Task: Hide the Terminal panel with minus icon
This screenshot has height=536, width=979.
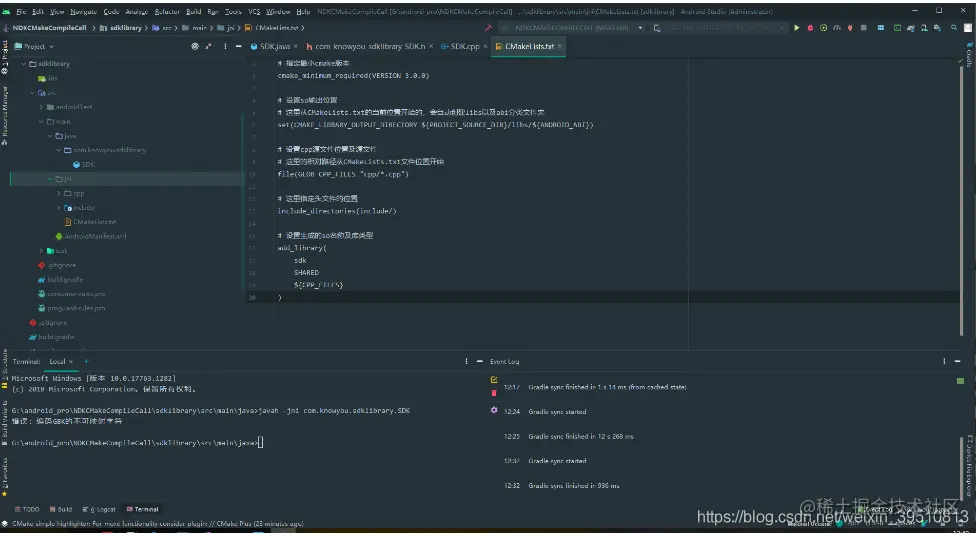Action: [480, 361]
